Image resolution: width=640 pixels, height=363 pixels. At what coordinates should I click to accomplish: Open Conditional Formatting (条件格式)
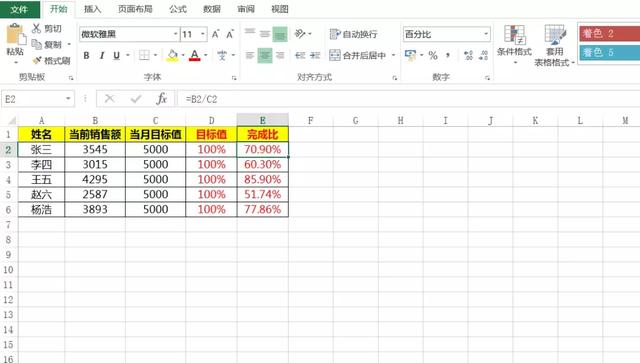coord(514,44)
